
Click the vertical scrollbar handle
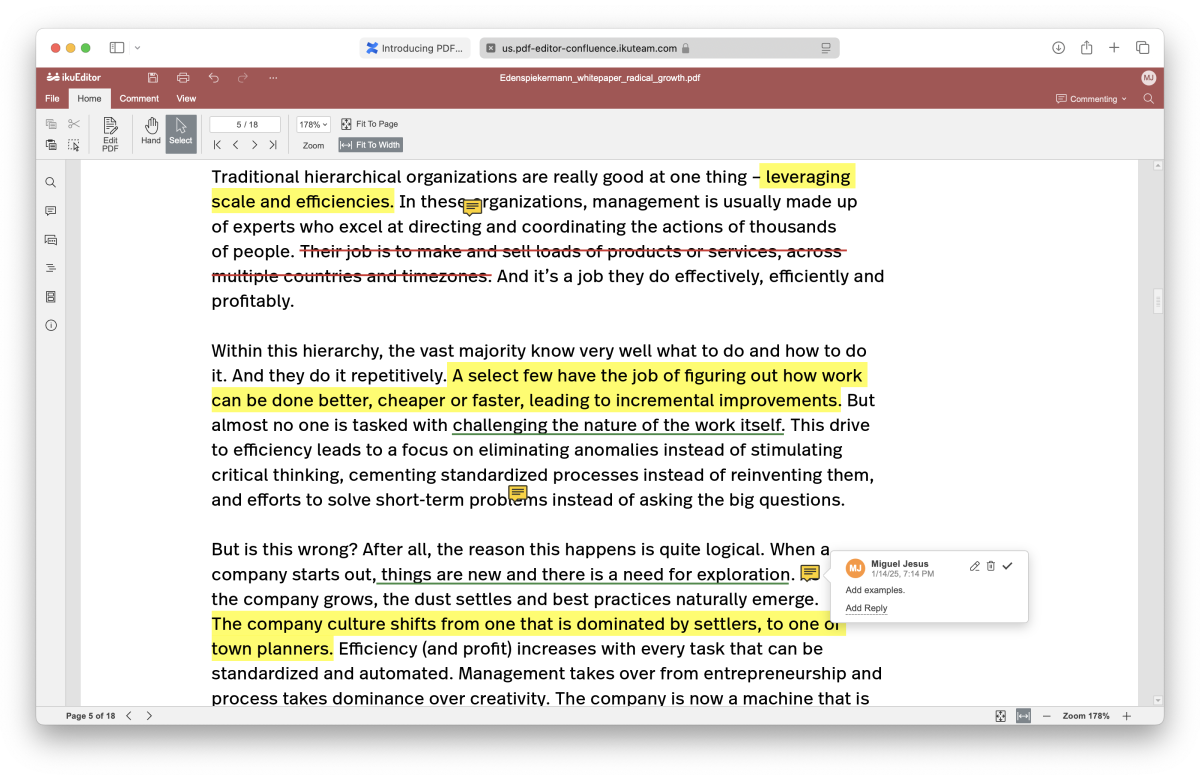pos(1158,300)
